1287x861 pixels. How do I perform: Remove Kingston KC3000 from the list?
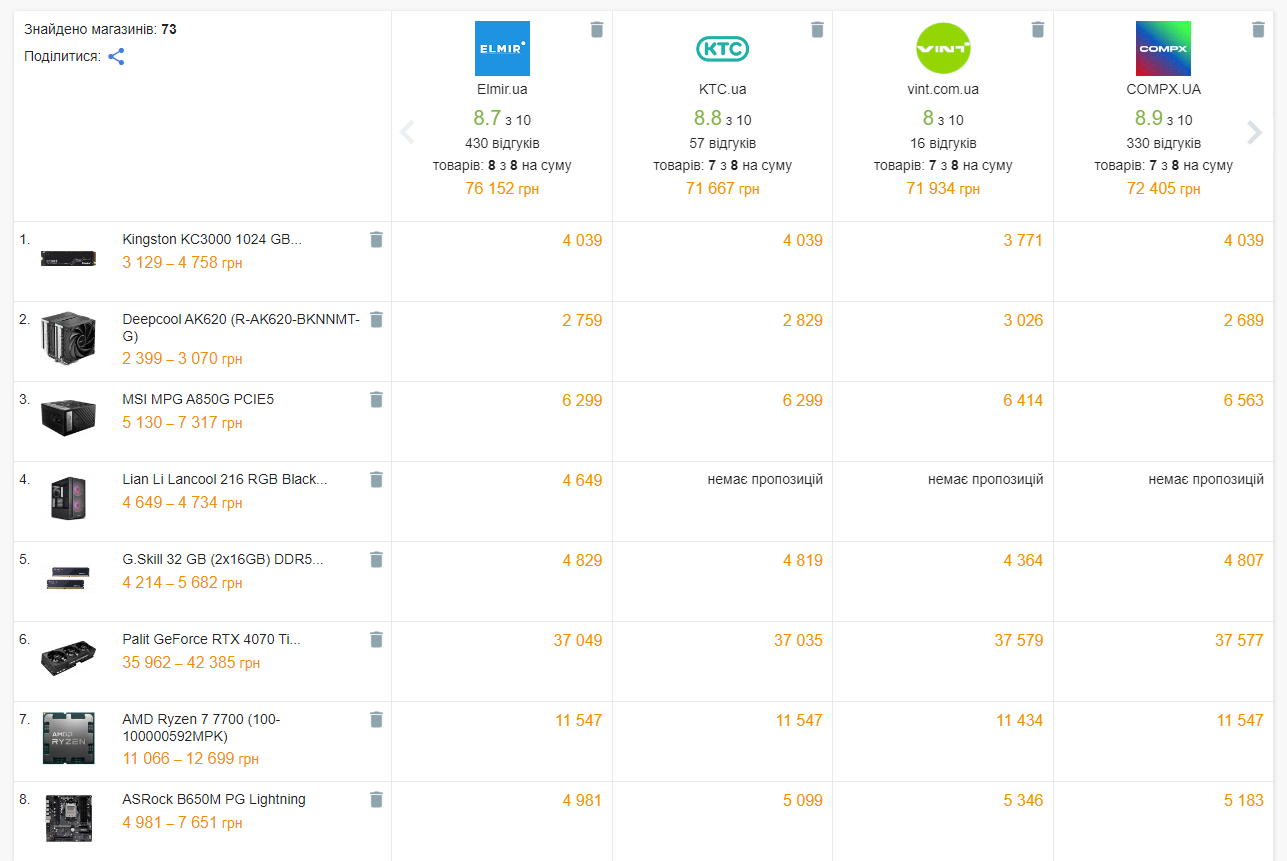point(376,239)
